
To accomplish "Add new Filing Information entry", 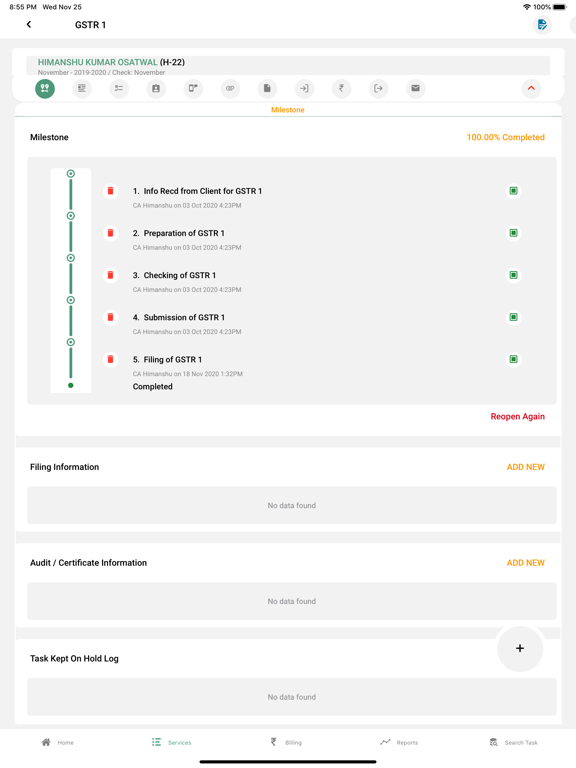I will pyautogui.click(x=526, y=467).
